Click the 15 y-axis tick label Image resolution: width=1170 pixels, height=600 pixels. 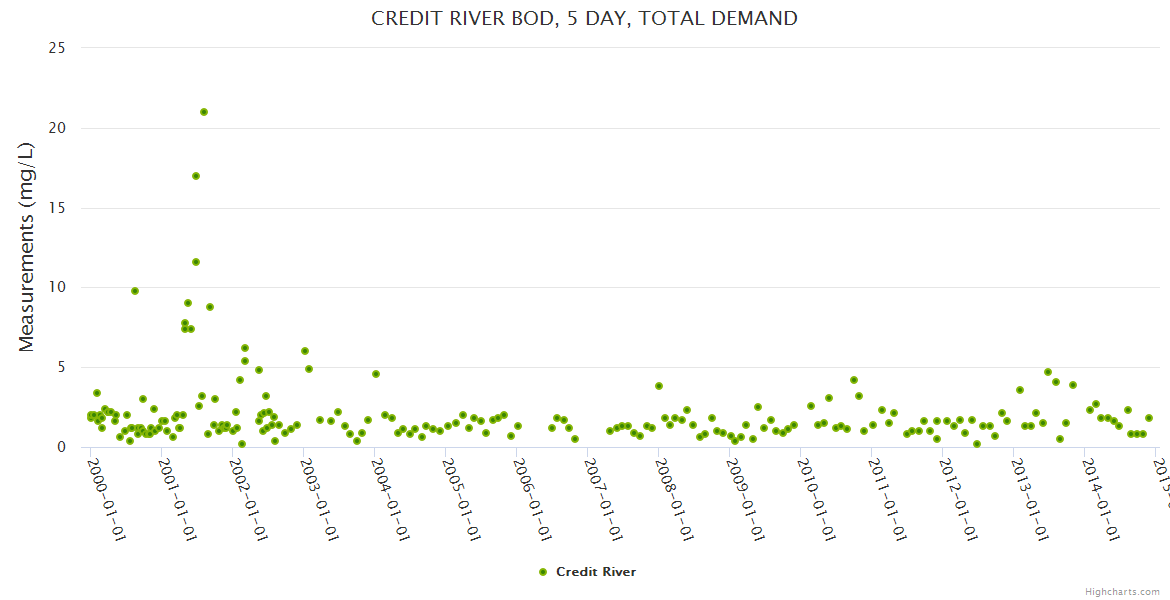pos(58,208)
